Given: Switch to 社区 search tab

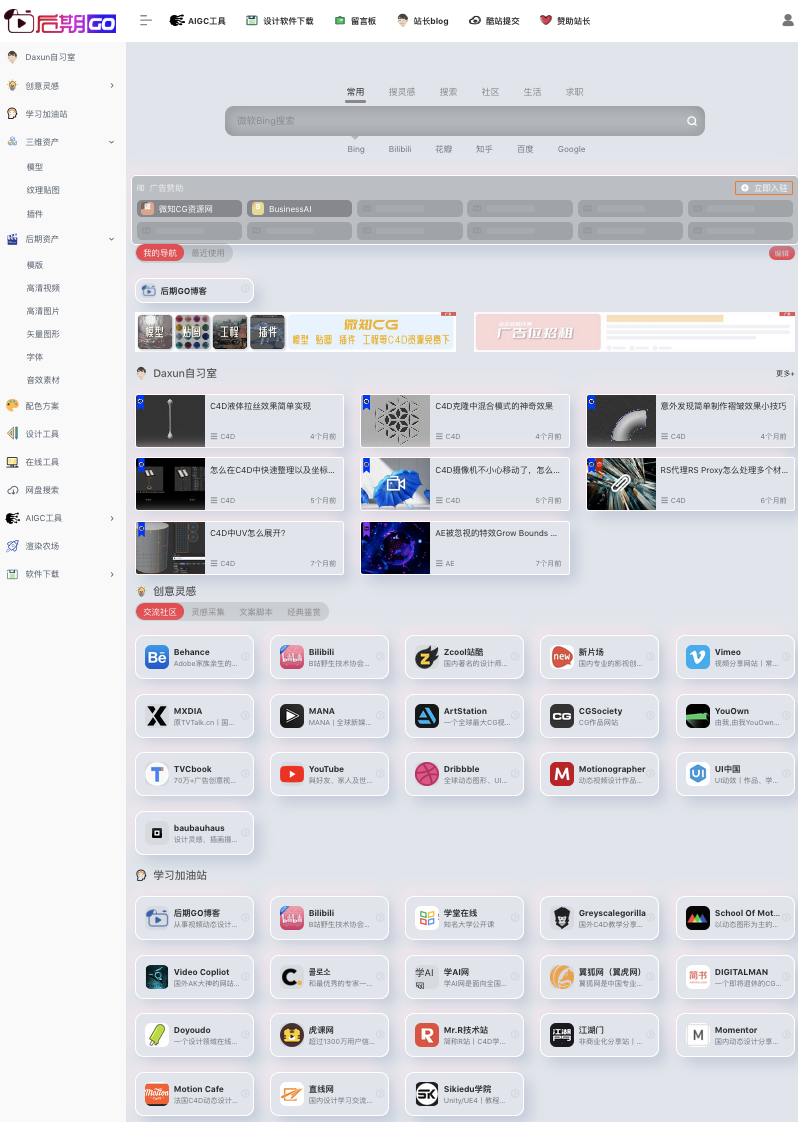Looking at the screenshot, I should click(490, 92).
